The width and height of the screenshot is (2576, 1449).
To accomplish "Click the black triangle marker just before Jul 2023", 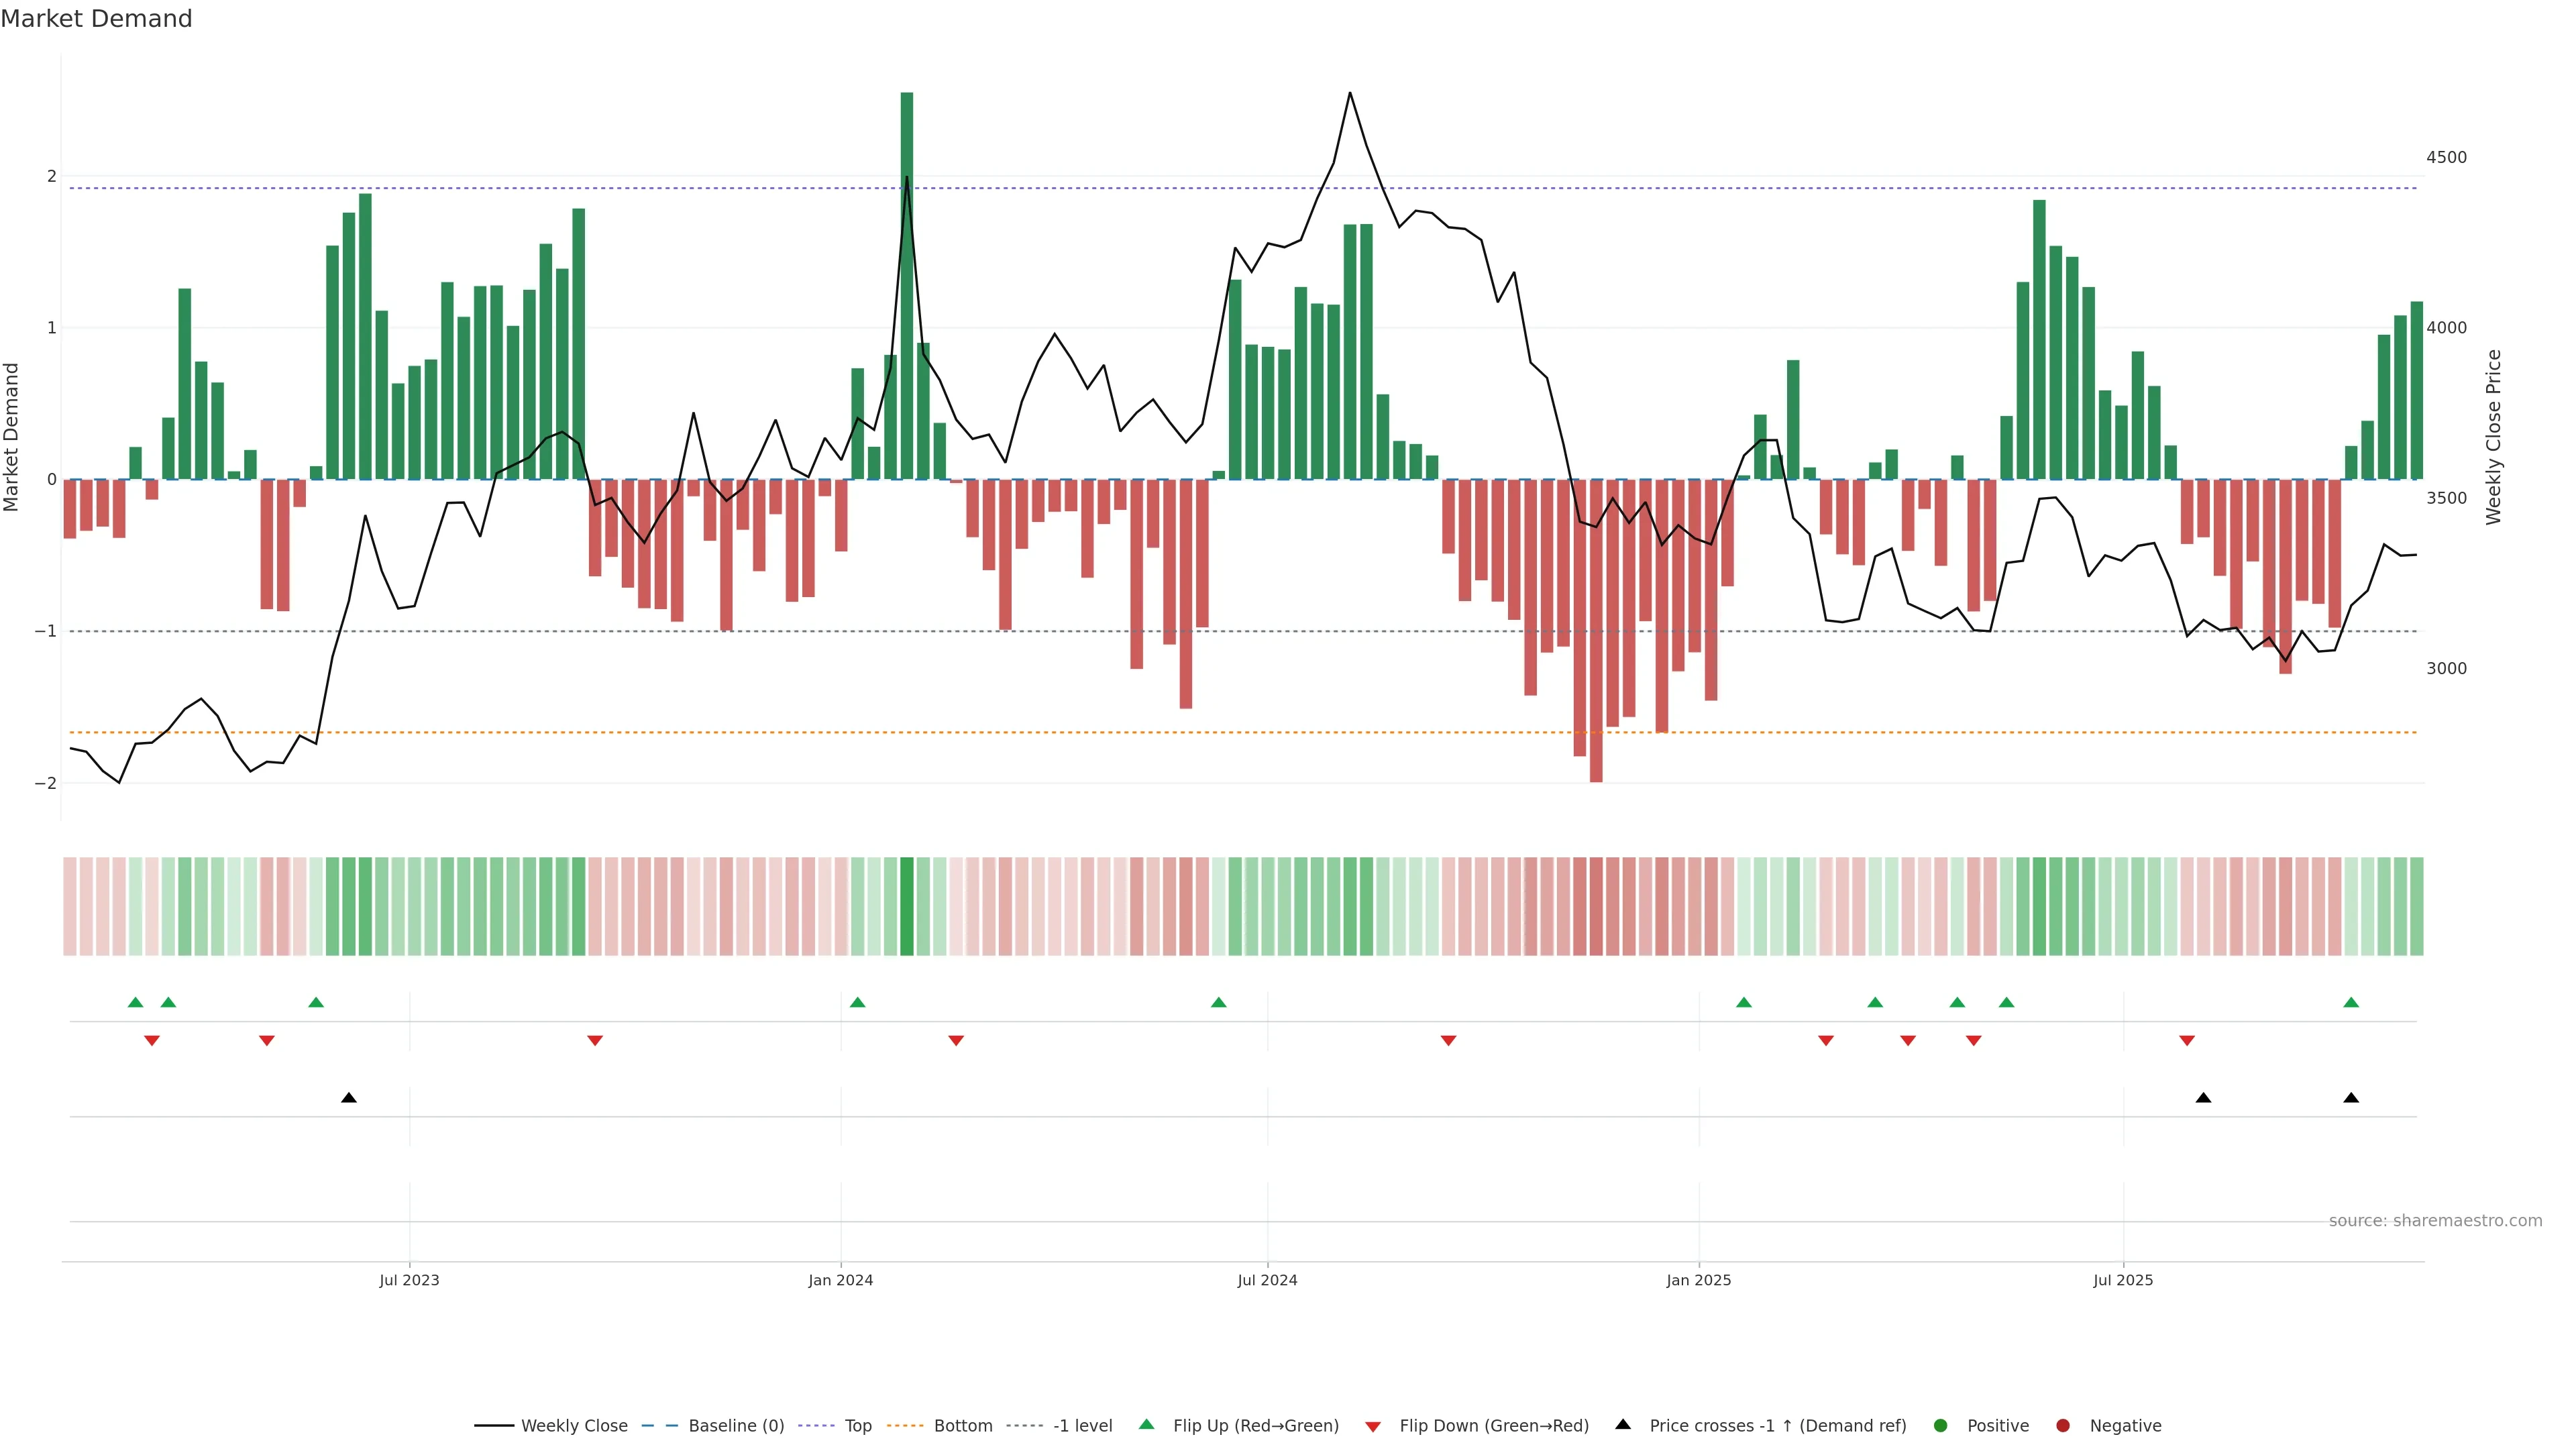I will (349, 1098).
